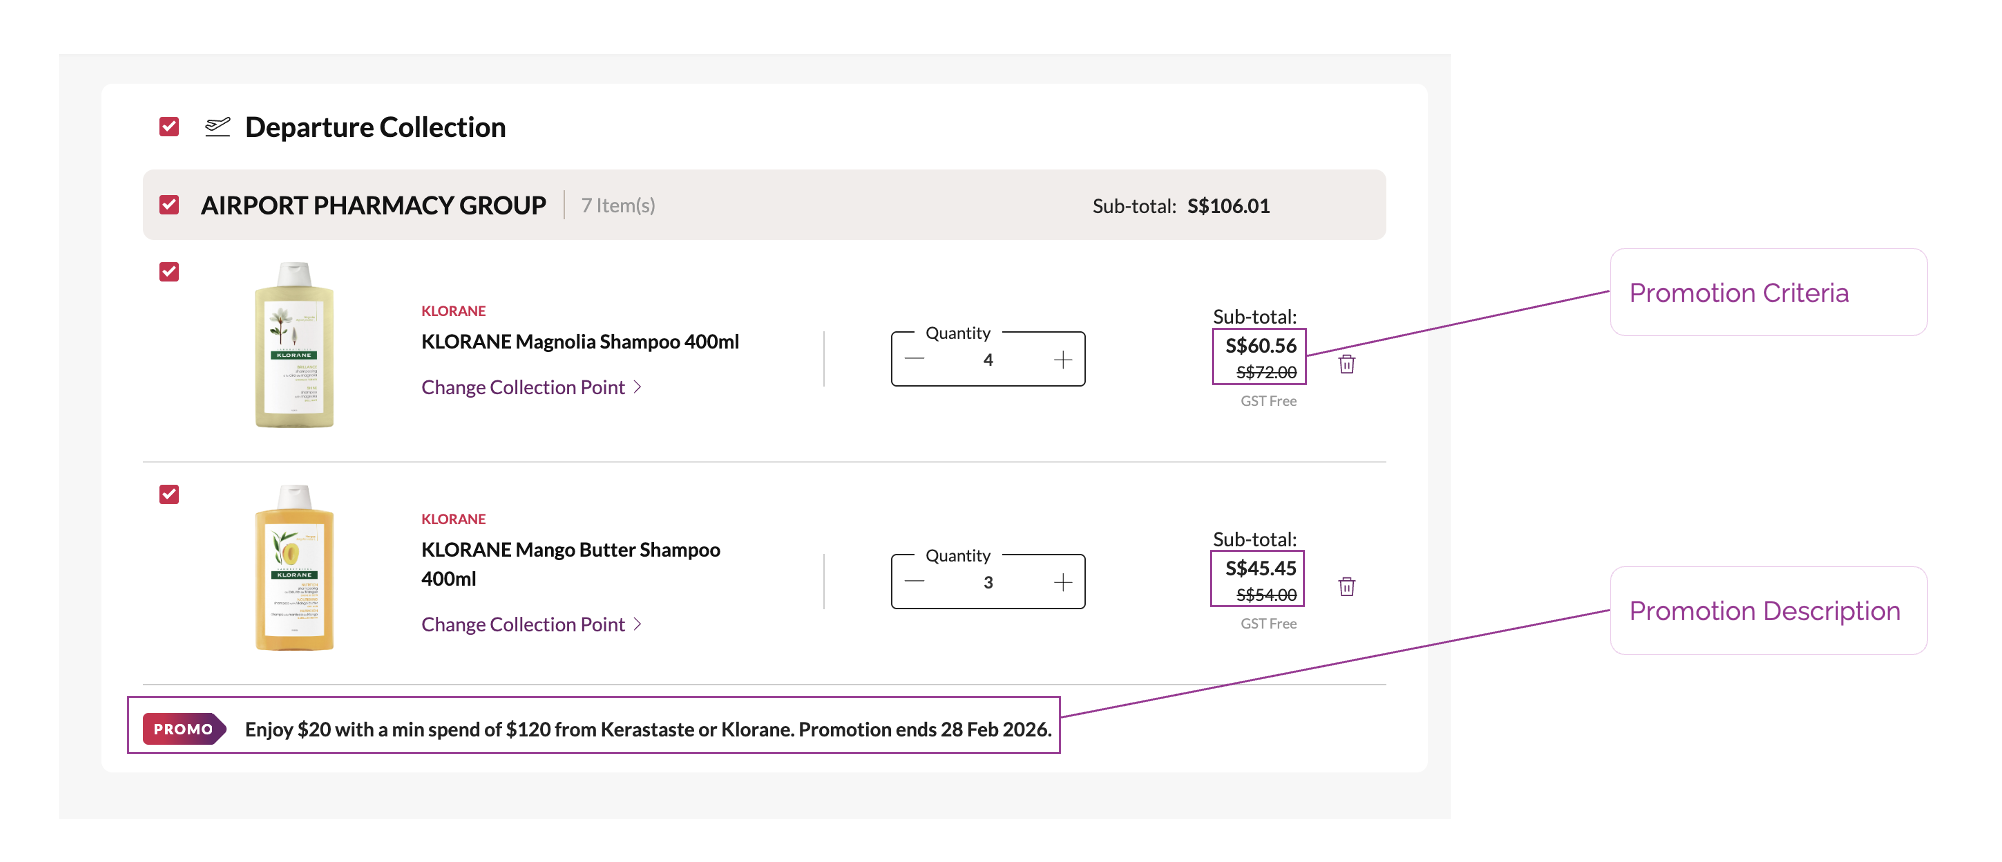Screen dimensions: 2002x862
Task: Decrease Mango Butter Shampoo quantity with minus
Action: click(x=914, y=583)
